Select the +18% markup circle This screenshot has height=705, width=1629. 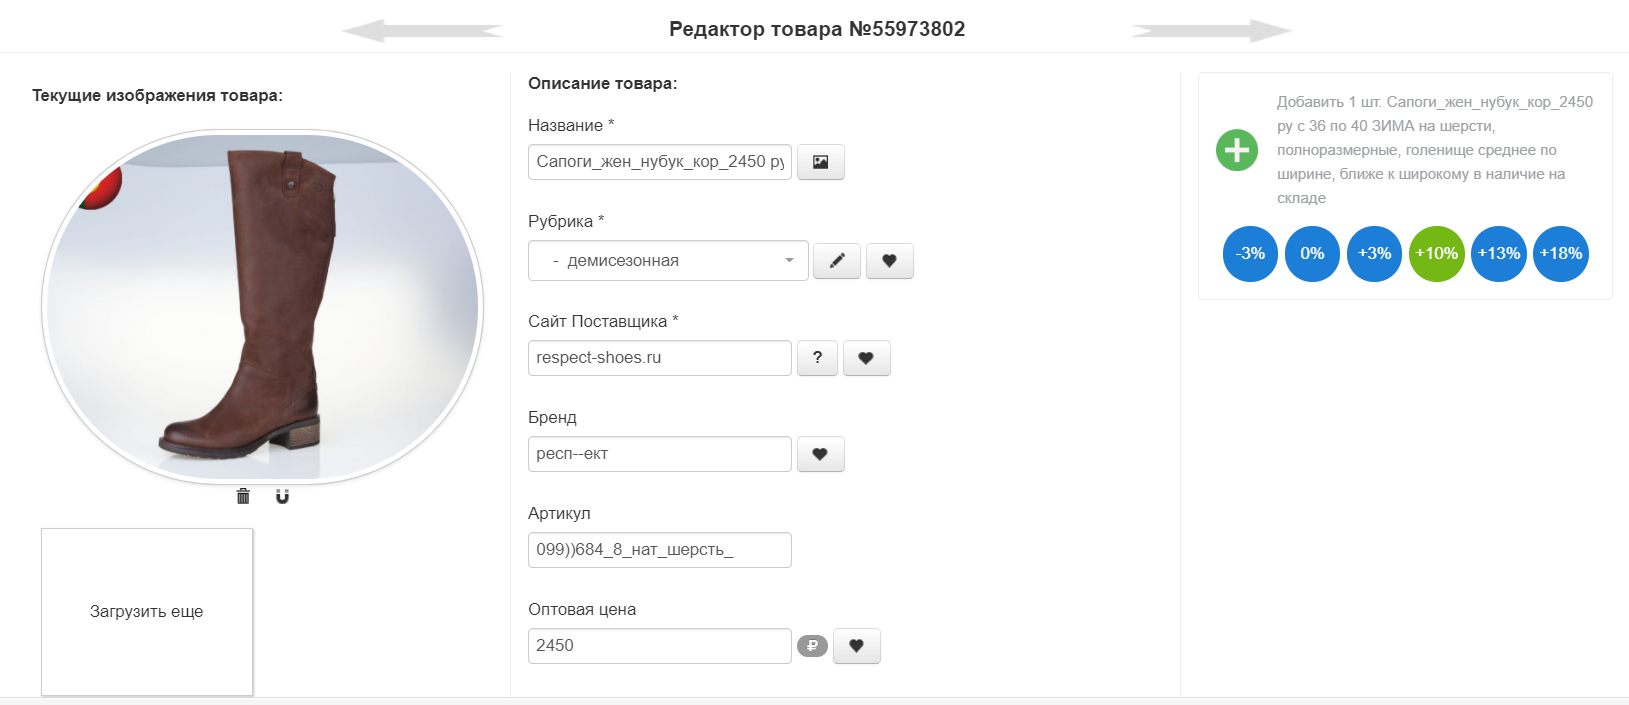tap(1560, 254)
